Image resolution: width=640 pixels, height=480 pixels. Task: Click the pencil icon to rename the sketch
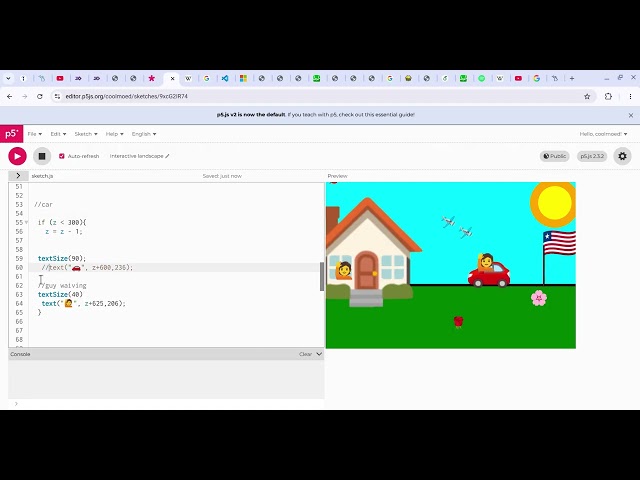tap(167, 156)
